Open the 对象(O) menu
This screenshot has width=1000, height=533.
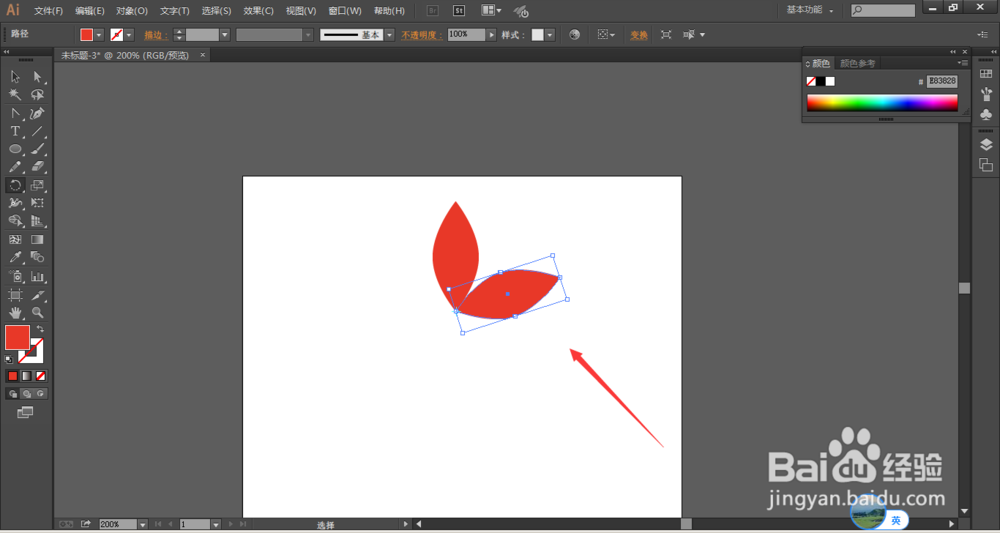coord(132,11)
